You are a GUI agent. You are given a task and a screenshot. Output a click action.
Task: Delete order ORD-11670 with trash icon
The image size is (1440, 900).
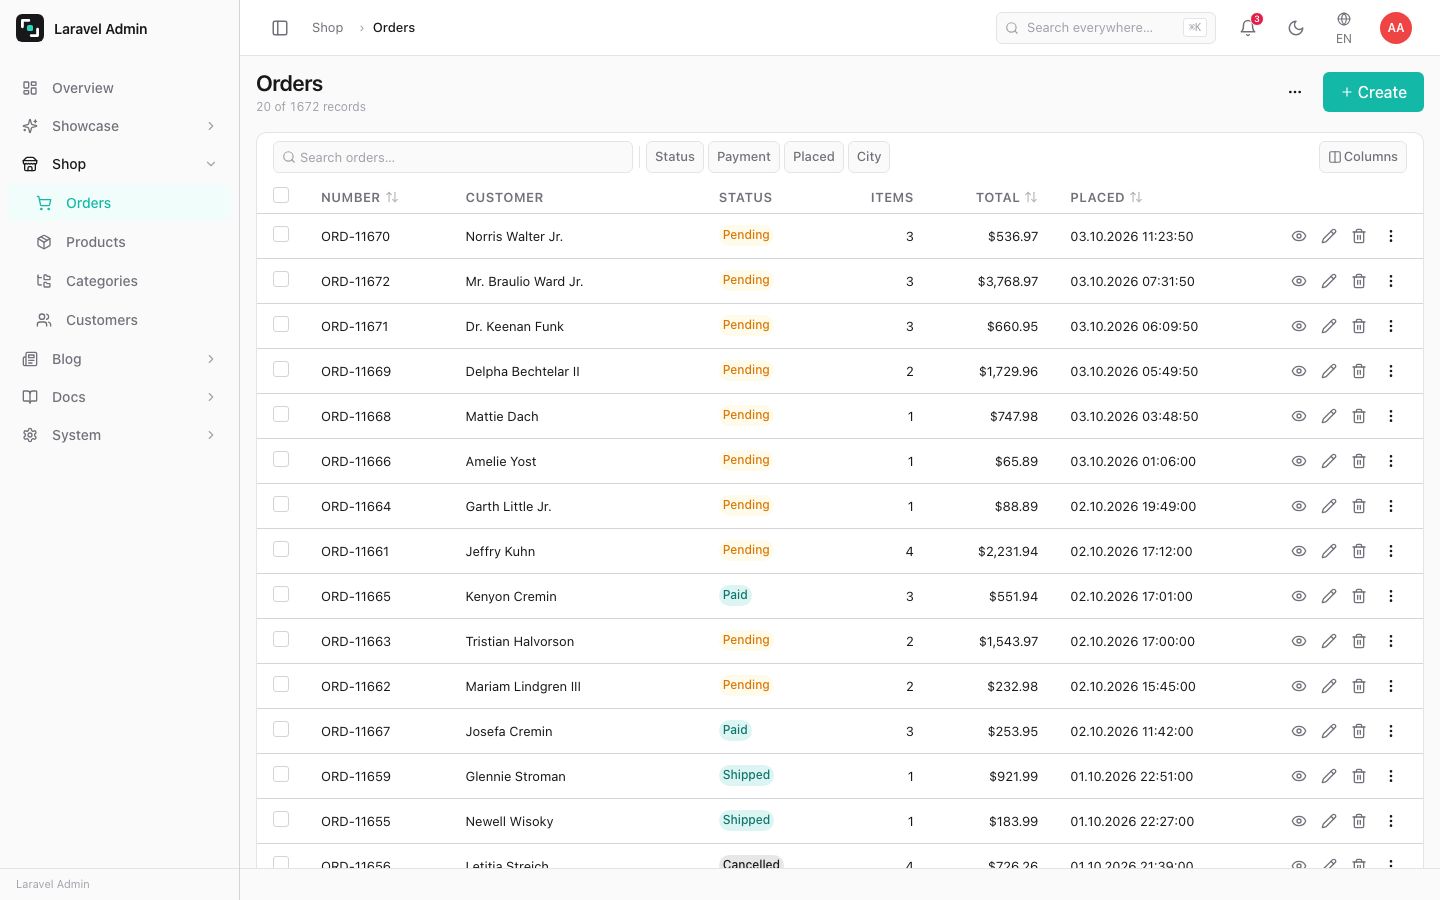click(1359, 236)
